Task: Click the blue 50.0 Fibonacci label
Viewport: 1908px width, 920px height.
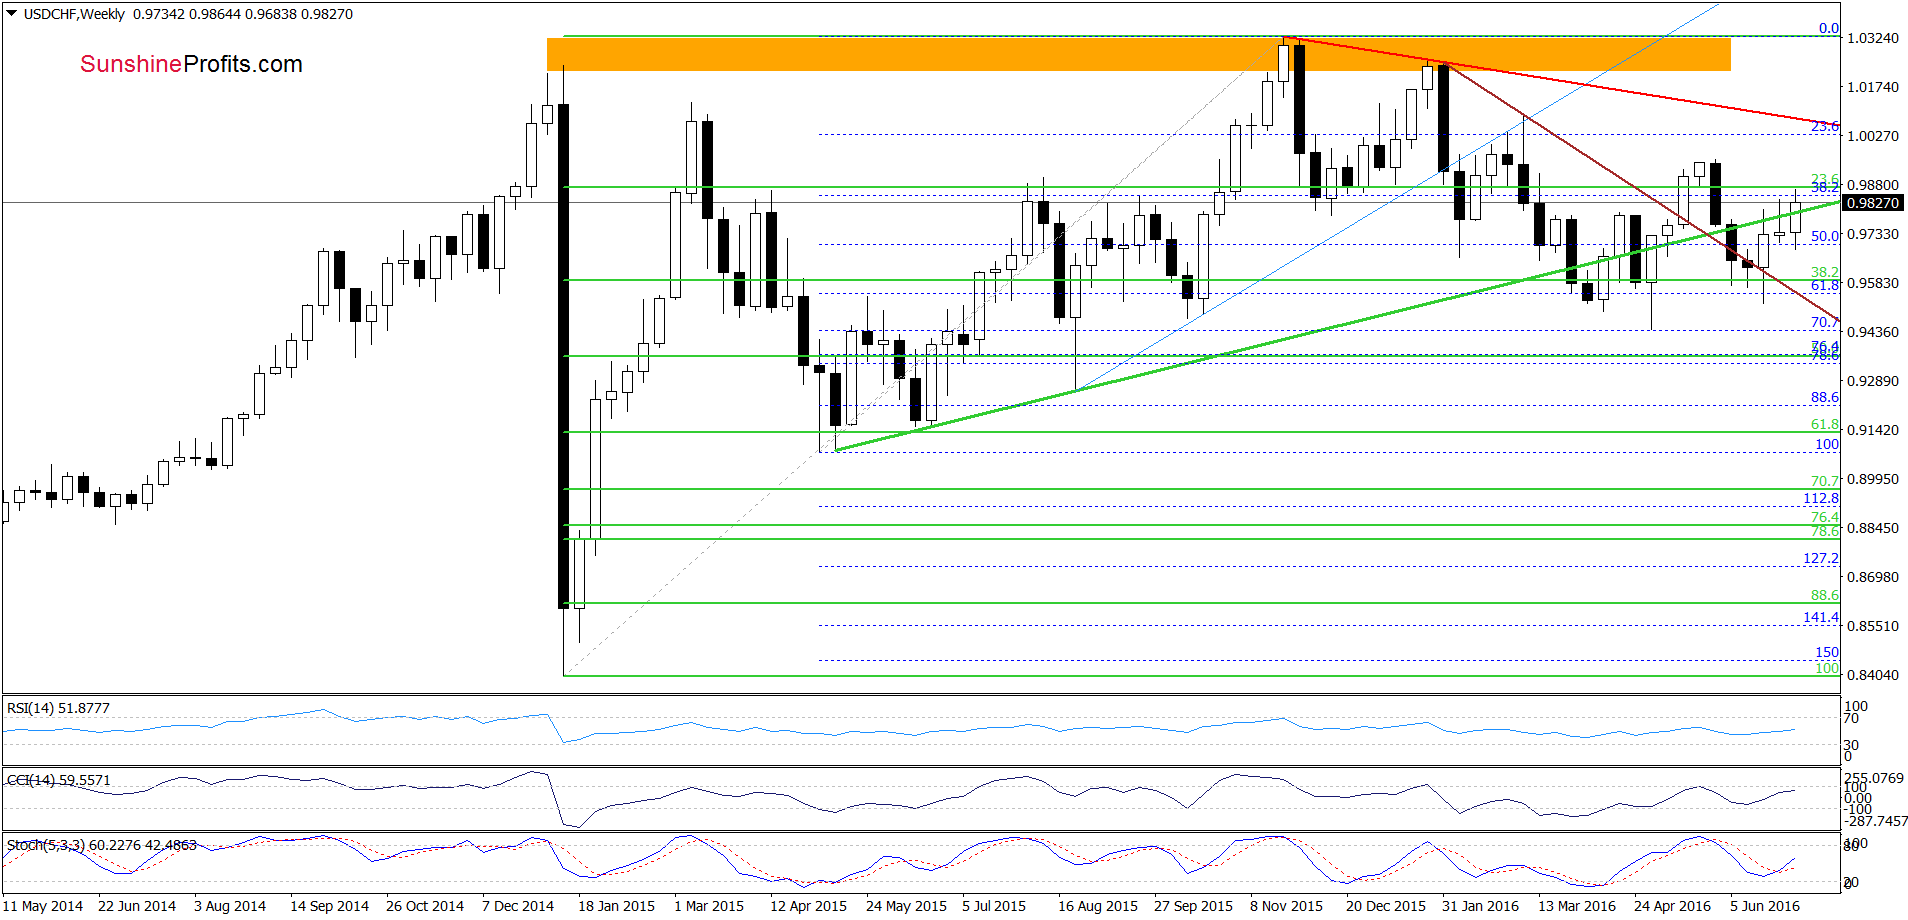Action: click(1825, 236)
